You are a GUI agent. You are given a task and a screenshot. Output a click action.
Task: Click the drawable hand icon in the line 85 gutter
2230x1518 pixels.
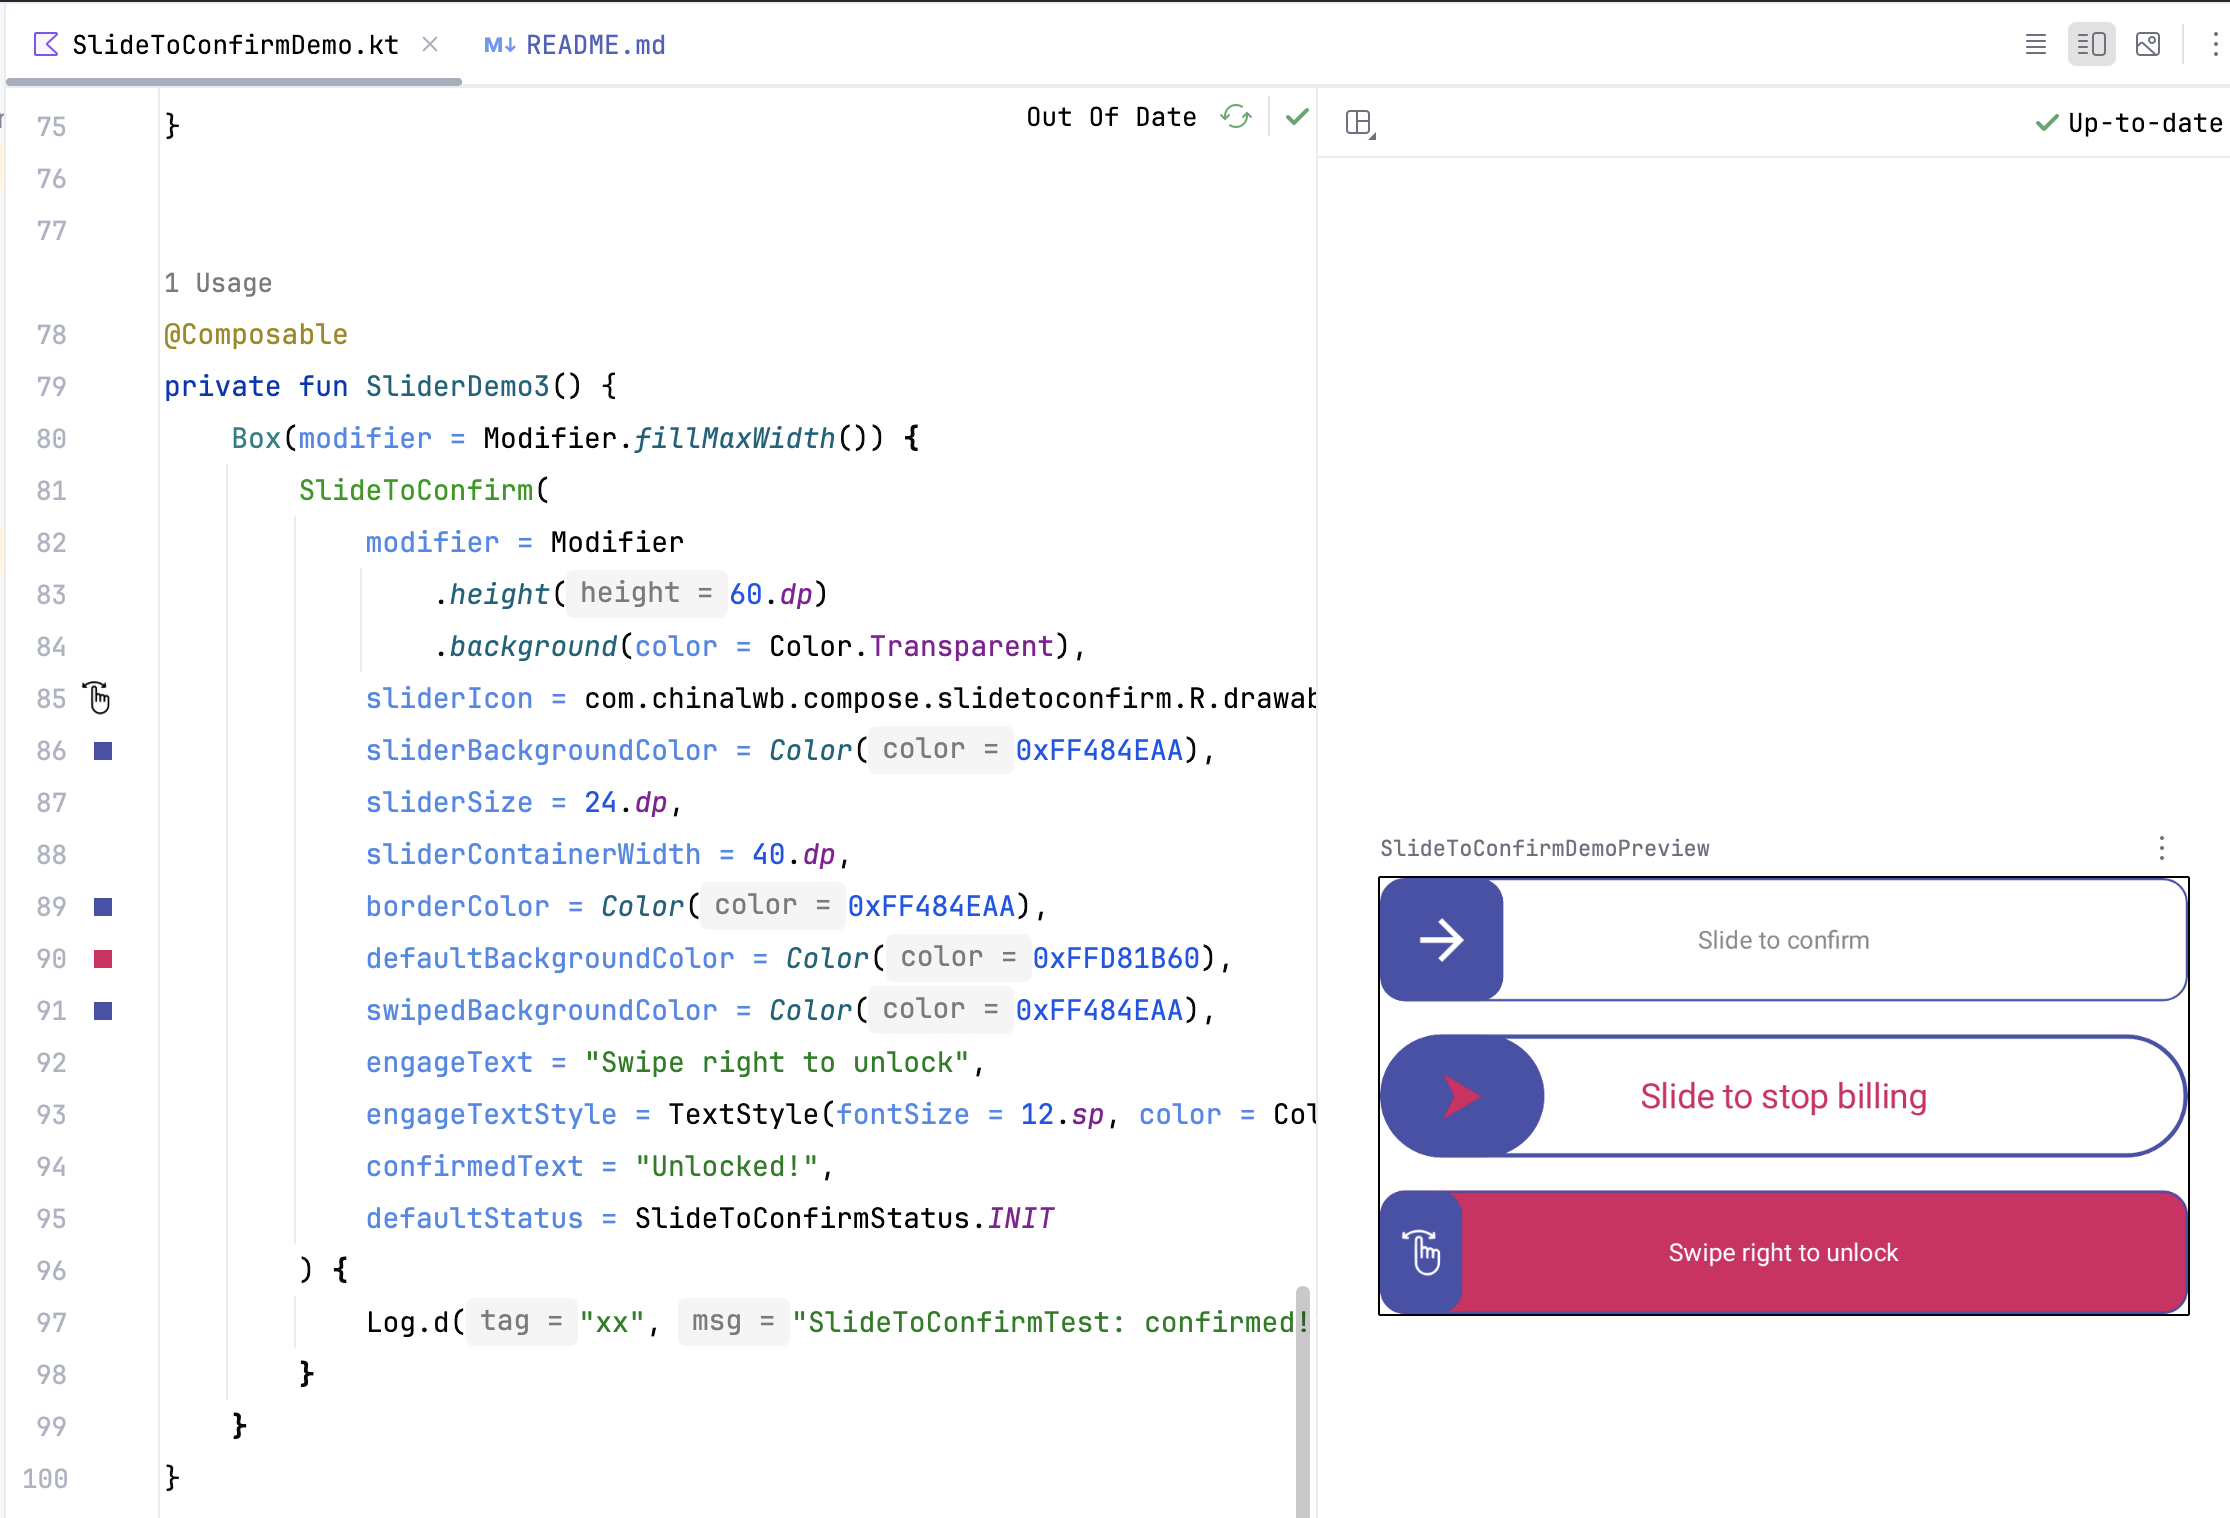point(98,698)
